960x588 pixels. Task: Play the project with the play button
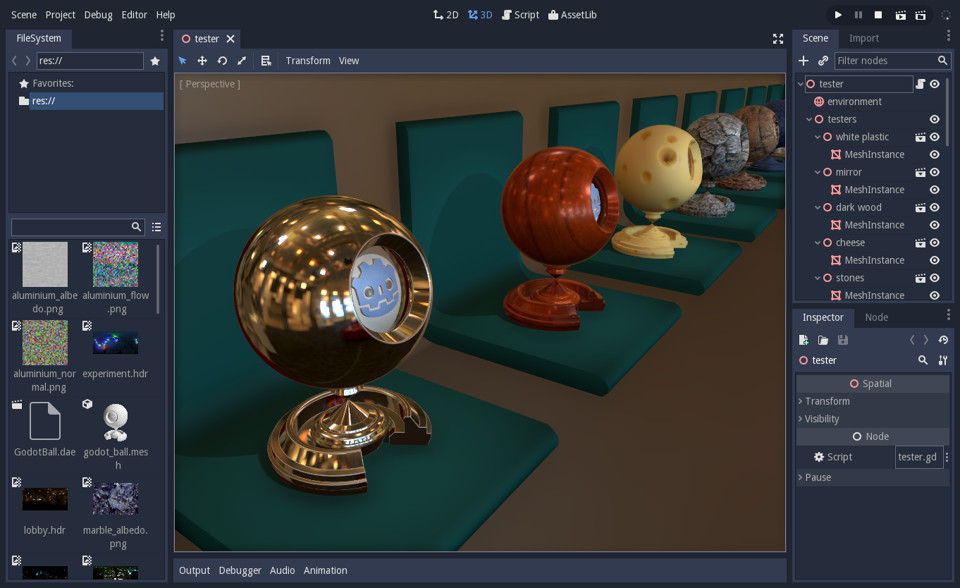tap(838, 14)
